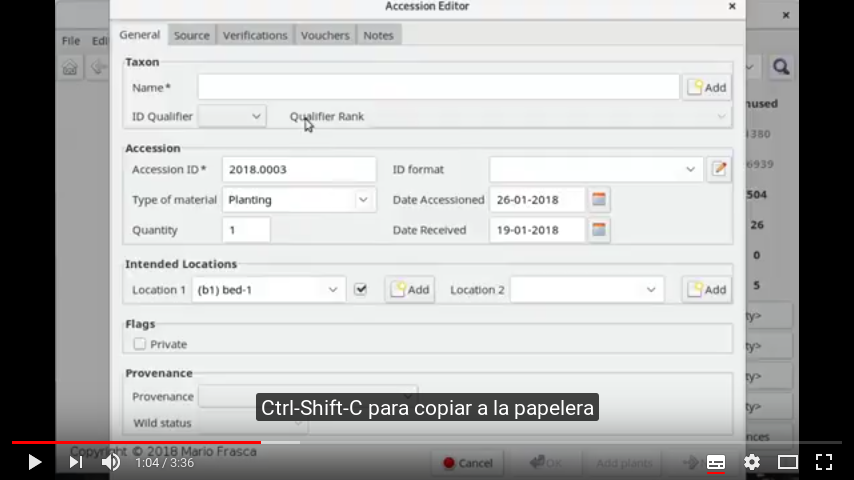Click the OK button
This screenshot has width=854, height=480.
pyautogui.click(x=546, y=463)
